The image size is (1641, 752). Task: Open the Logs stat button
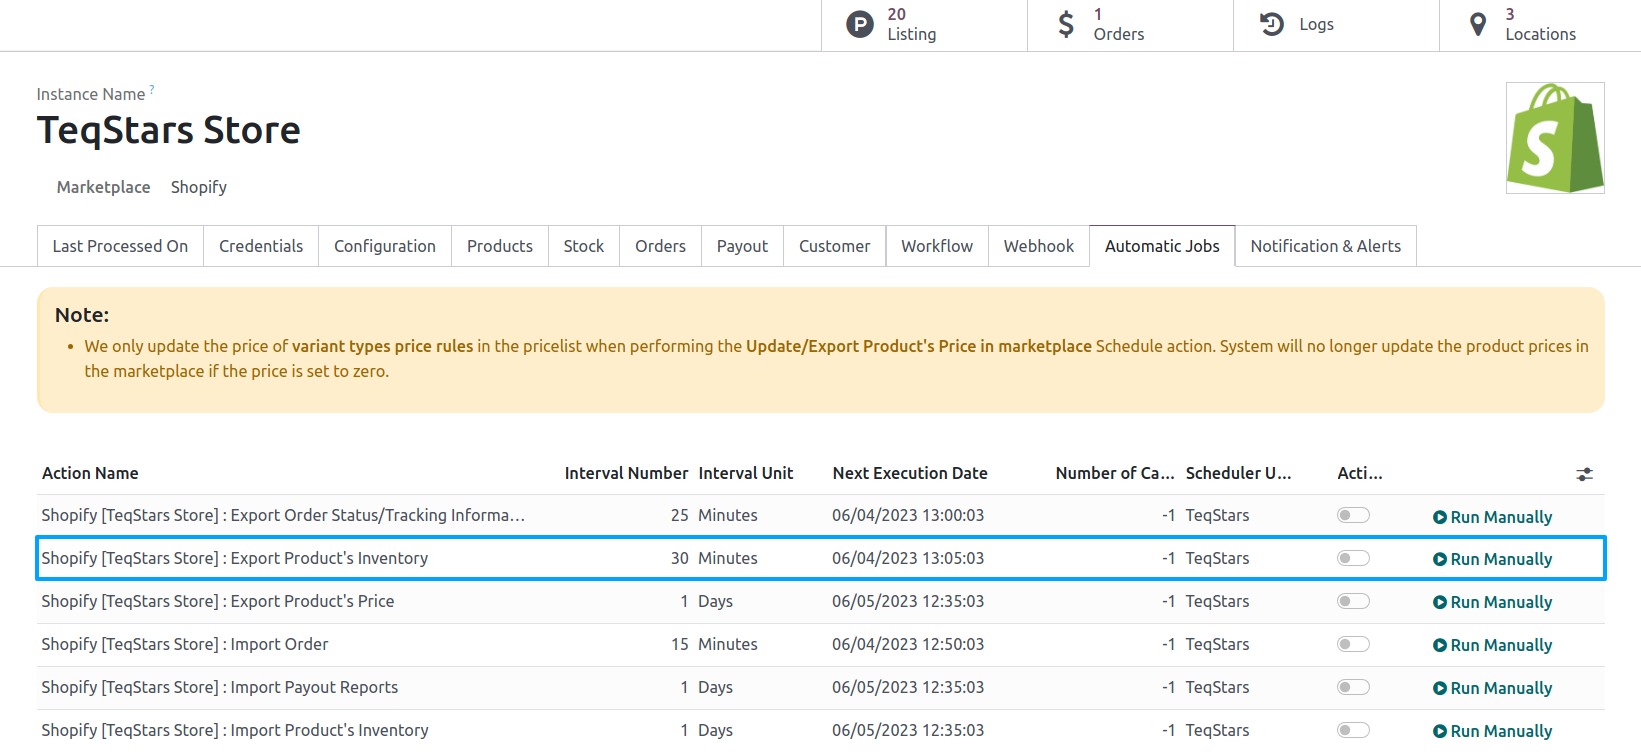point(1336,25)
